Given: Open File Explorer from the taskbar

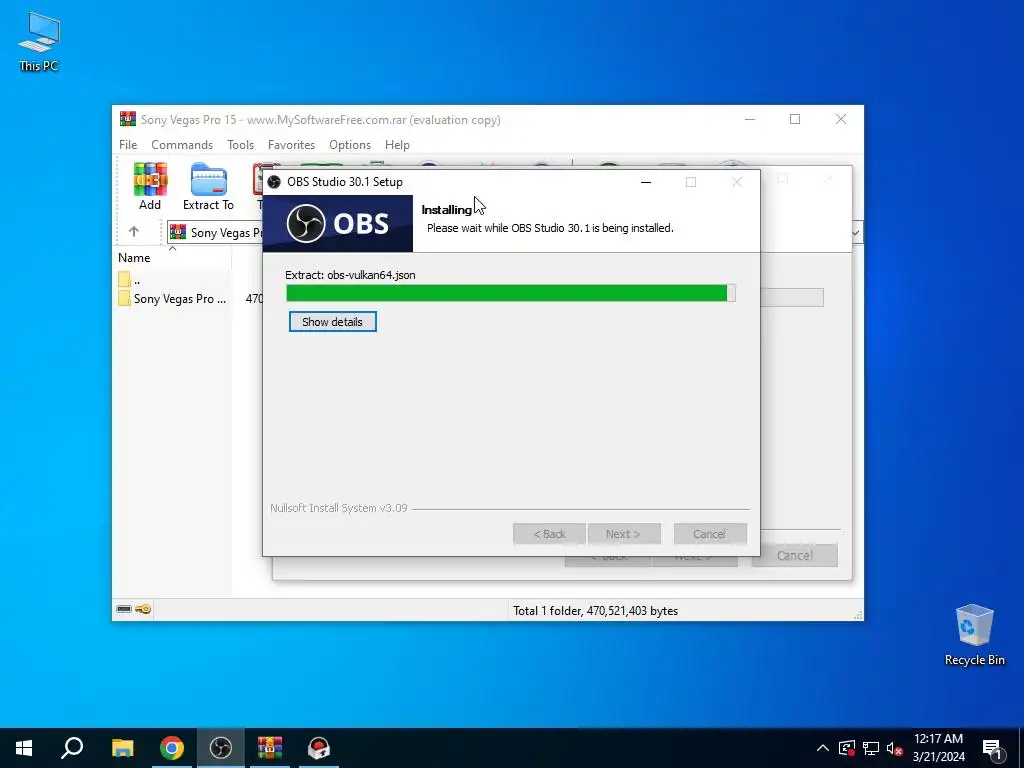Looking at the screenshot, I should [x=122, y=748].
